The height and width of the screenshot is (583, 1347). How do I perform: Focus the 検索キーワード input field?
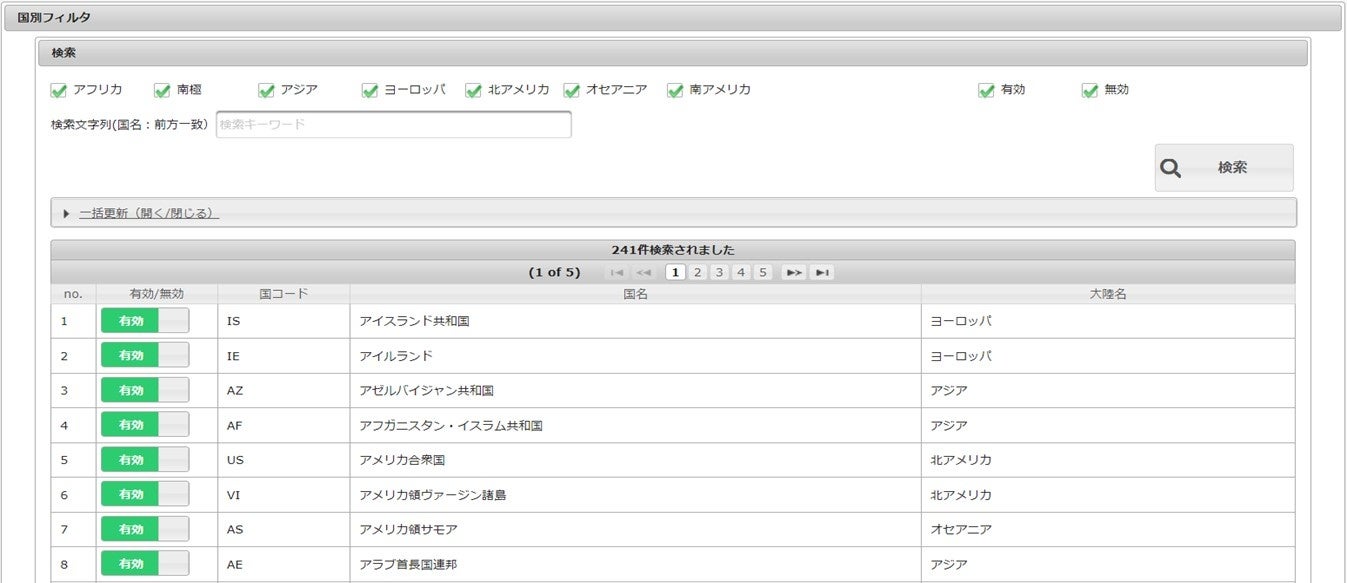point(394,125)
